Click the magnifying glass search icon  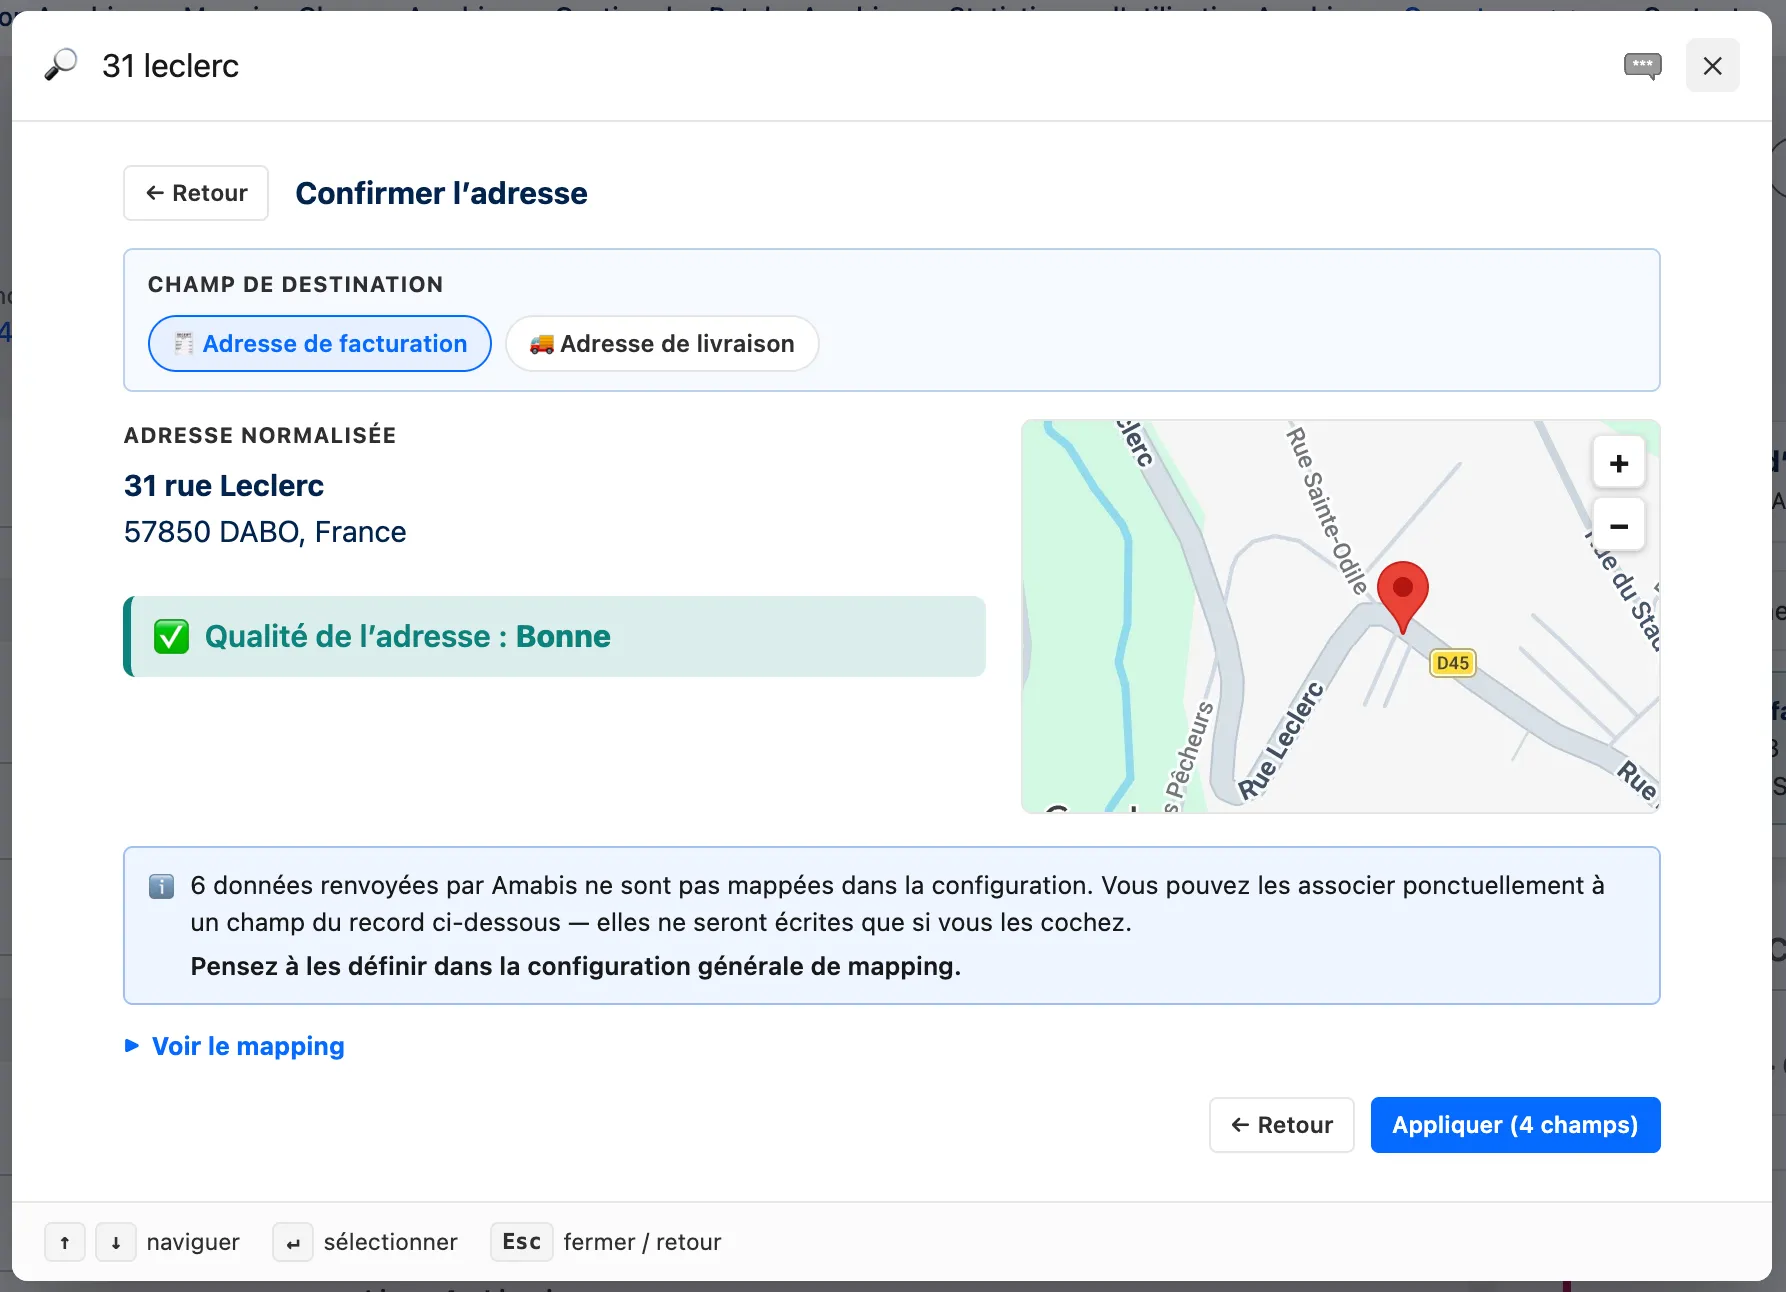(61, 65)
